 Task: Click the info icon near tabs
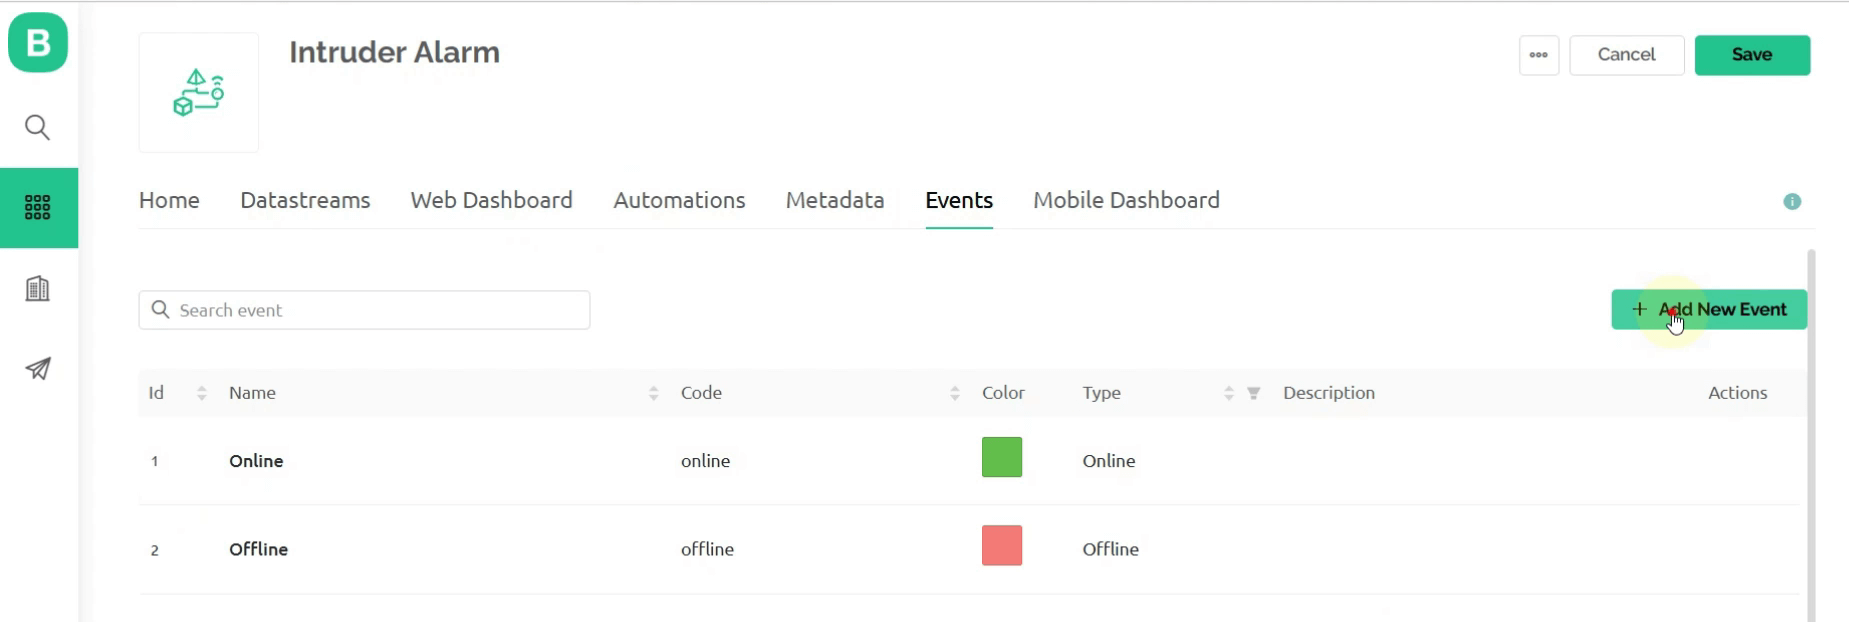(x=1792, y=202)
